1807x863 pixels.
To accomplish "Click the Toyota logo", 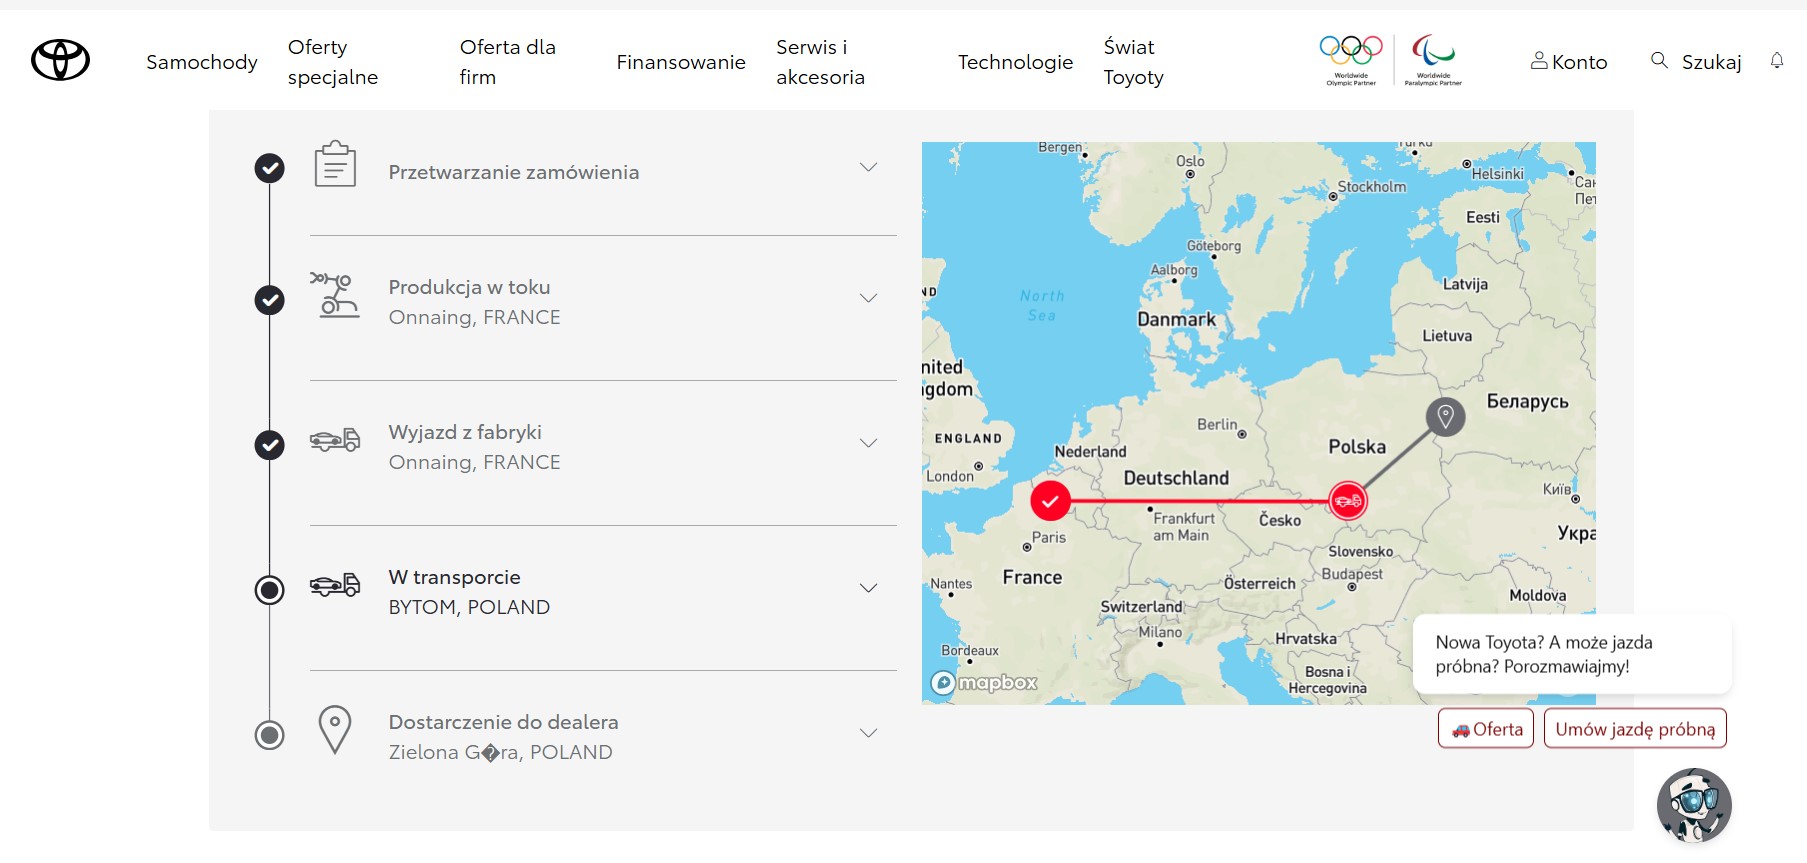I will click(60, 60).
